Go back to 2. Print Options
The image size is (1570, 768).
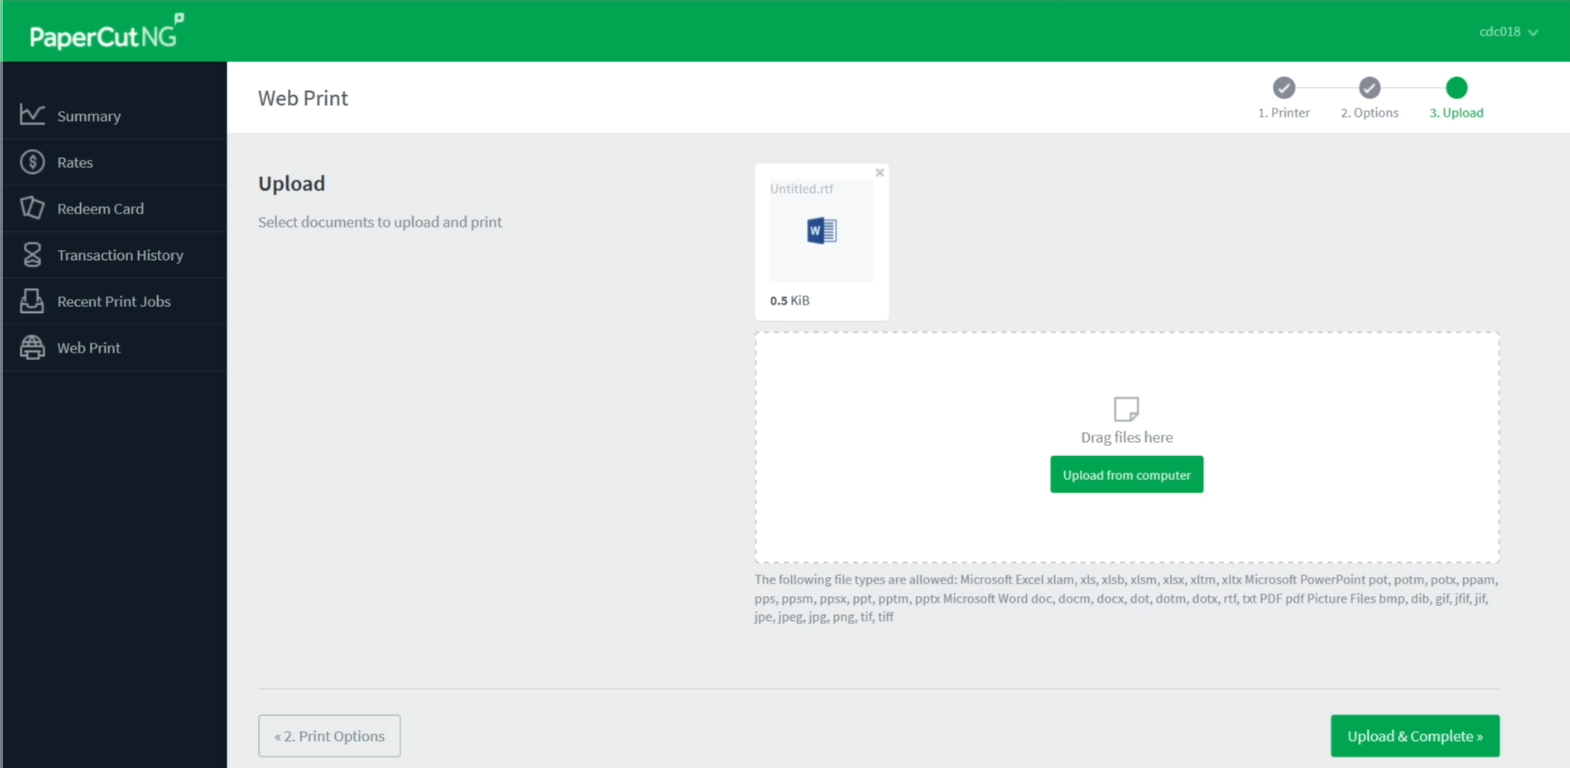tap(329, 736)
